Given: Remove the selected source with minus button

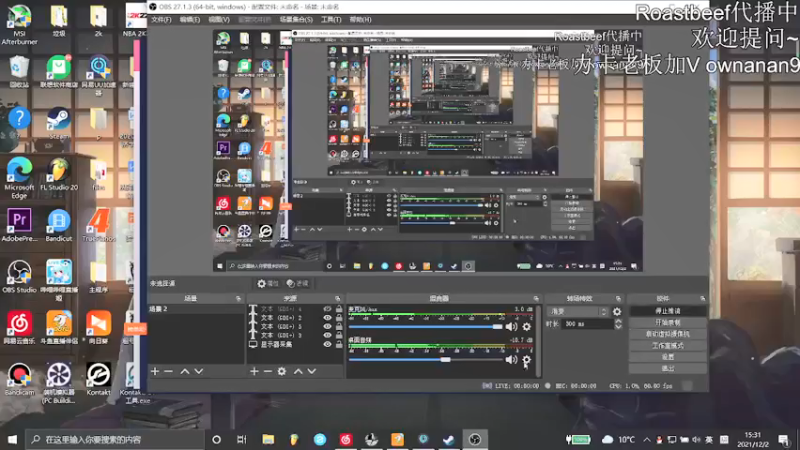Looking at the screenshot, I should 268,371.
